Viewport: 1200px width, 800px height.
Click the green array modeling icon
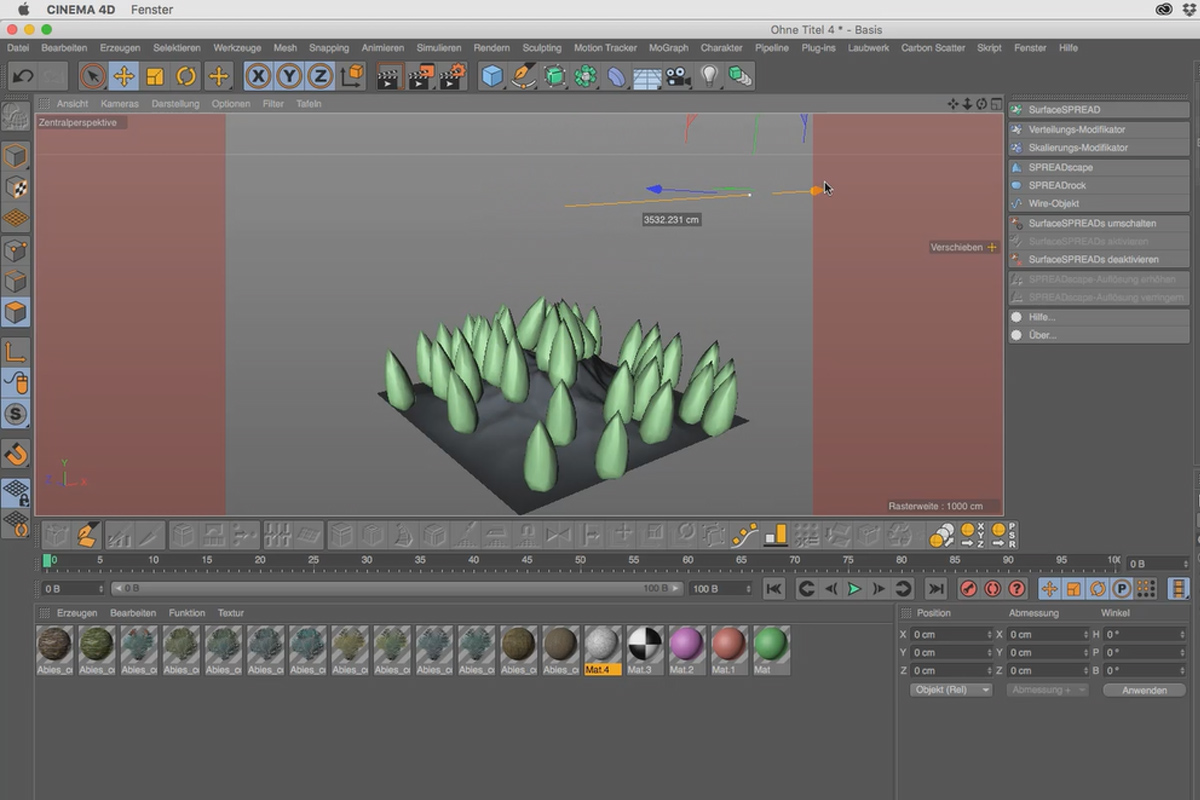[x=586, y=76]
